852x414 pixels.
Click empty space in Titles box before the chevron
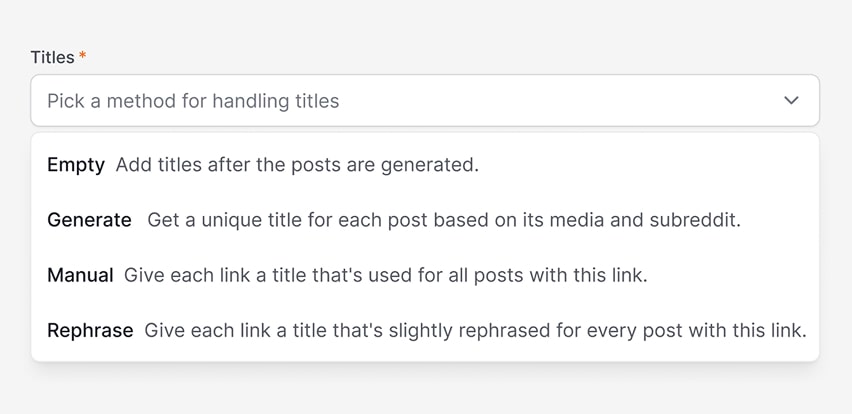[x=560, y=101]
